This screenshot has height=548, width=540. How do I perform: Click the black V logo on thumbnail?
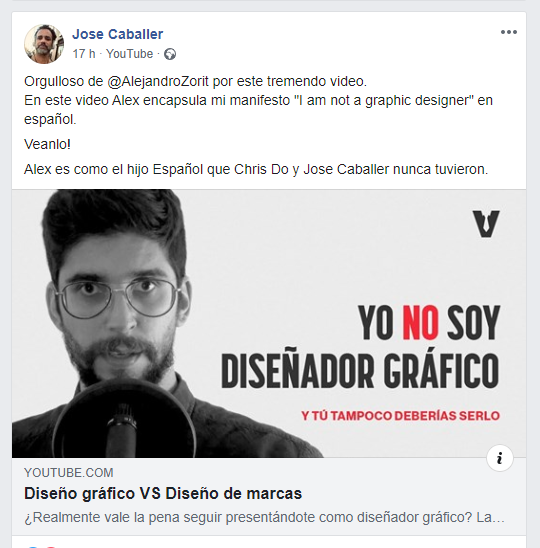486,224
